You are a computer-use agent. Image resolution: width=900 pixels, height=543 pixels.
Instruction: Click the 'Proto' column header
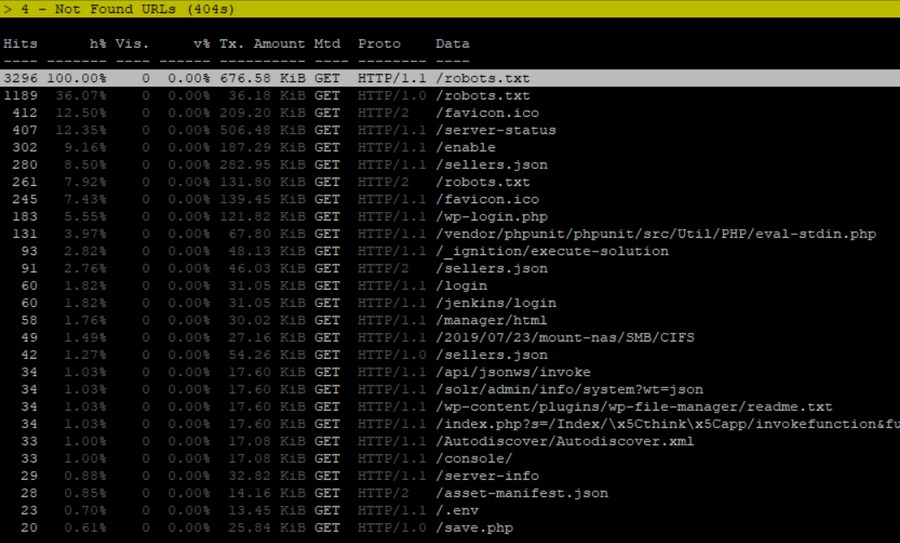pyautogui.click(x=379, y=44)
